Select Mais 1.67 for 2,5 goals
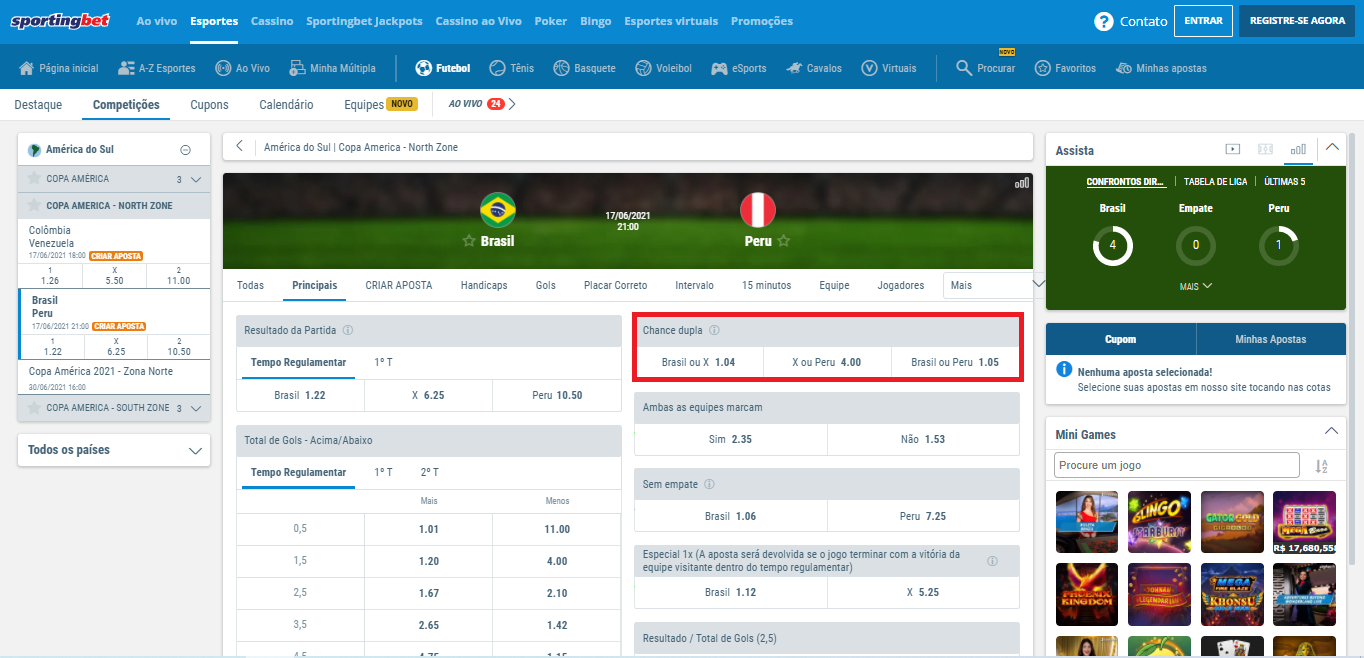The image size is (1364, 658). click(x=429, y=593)
